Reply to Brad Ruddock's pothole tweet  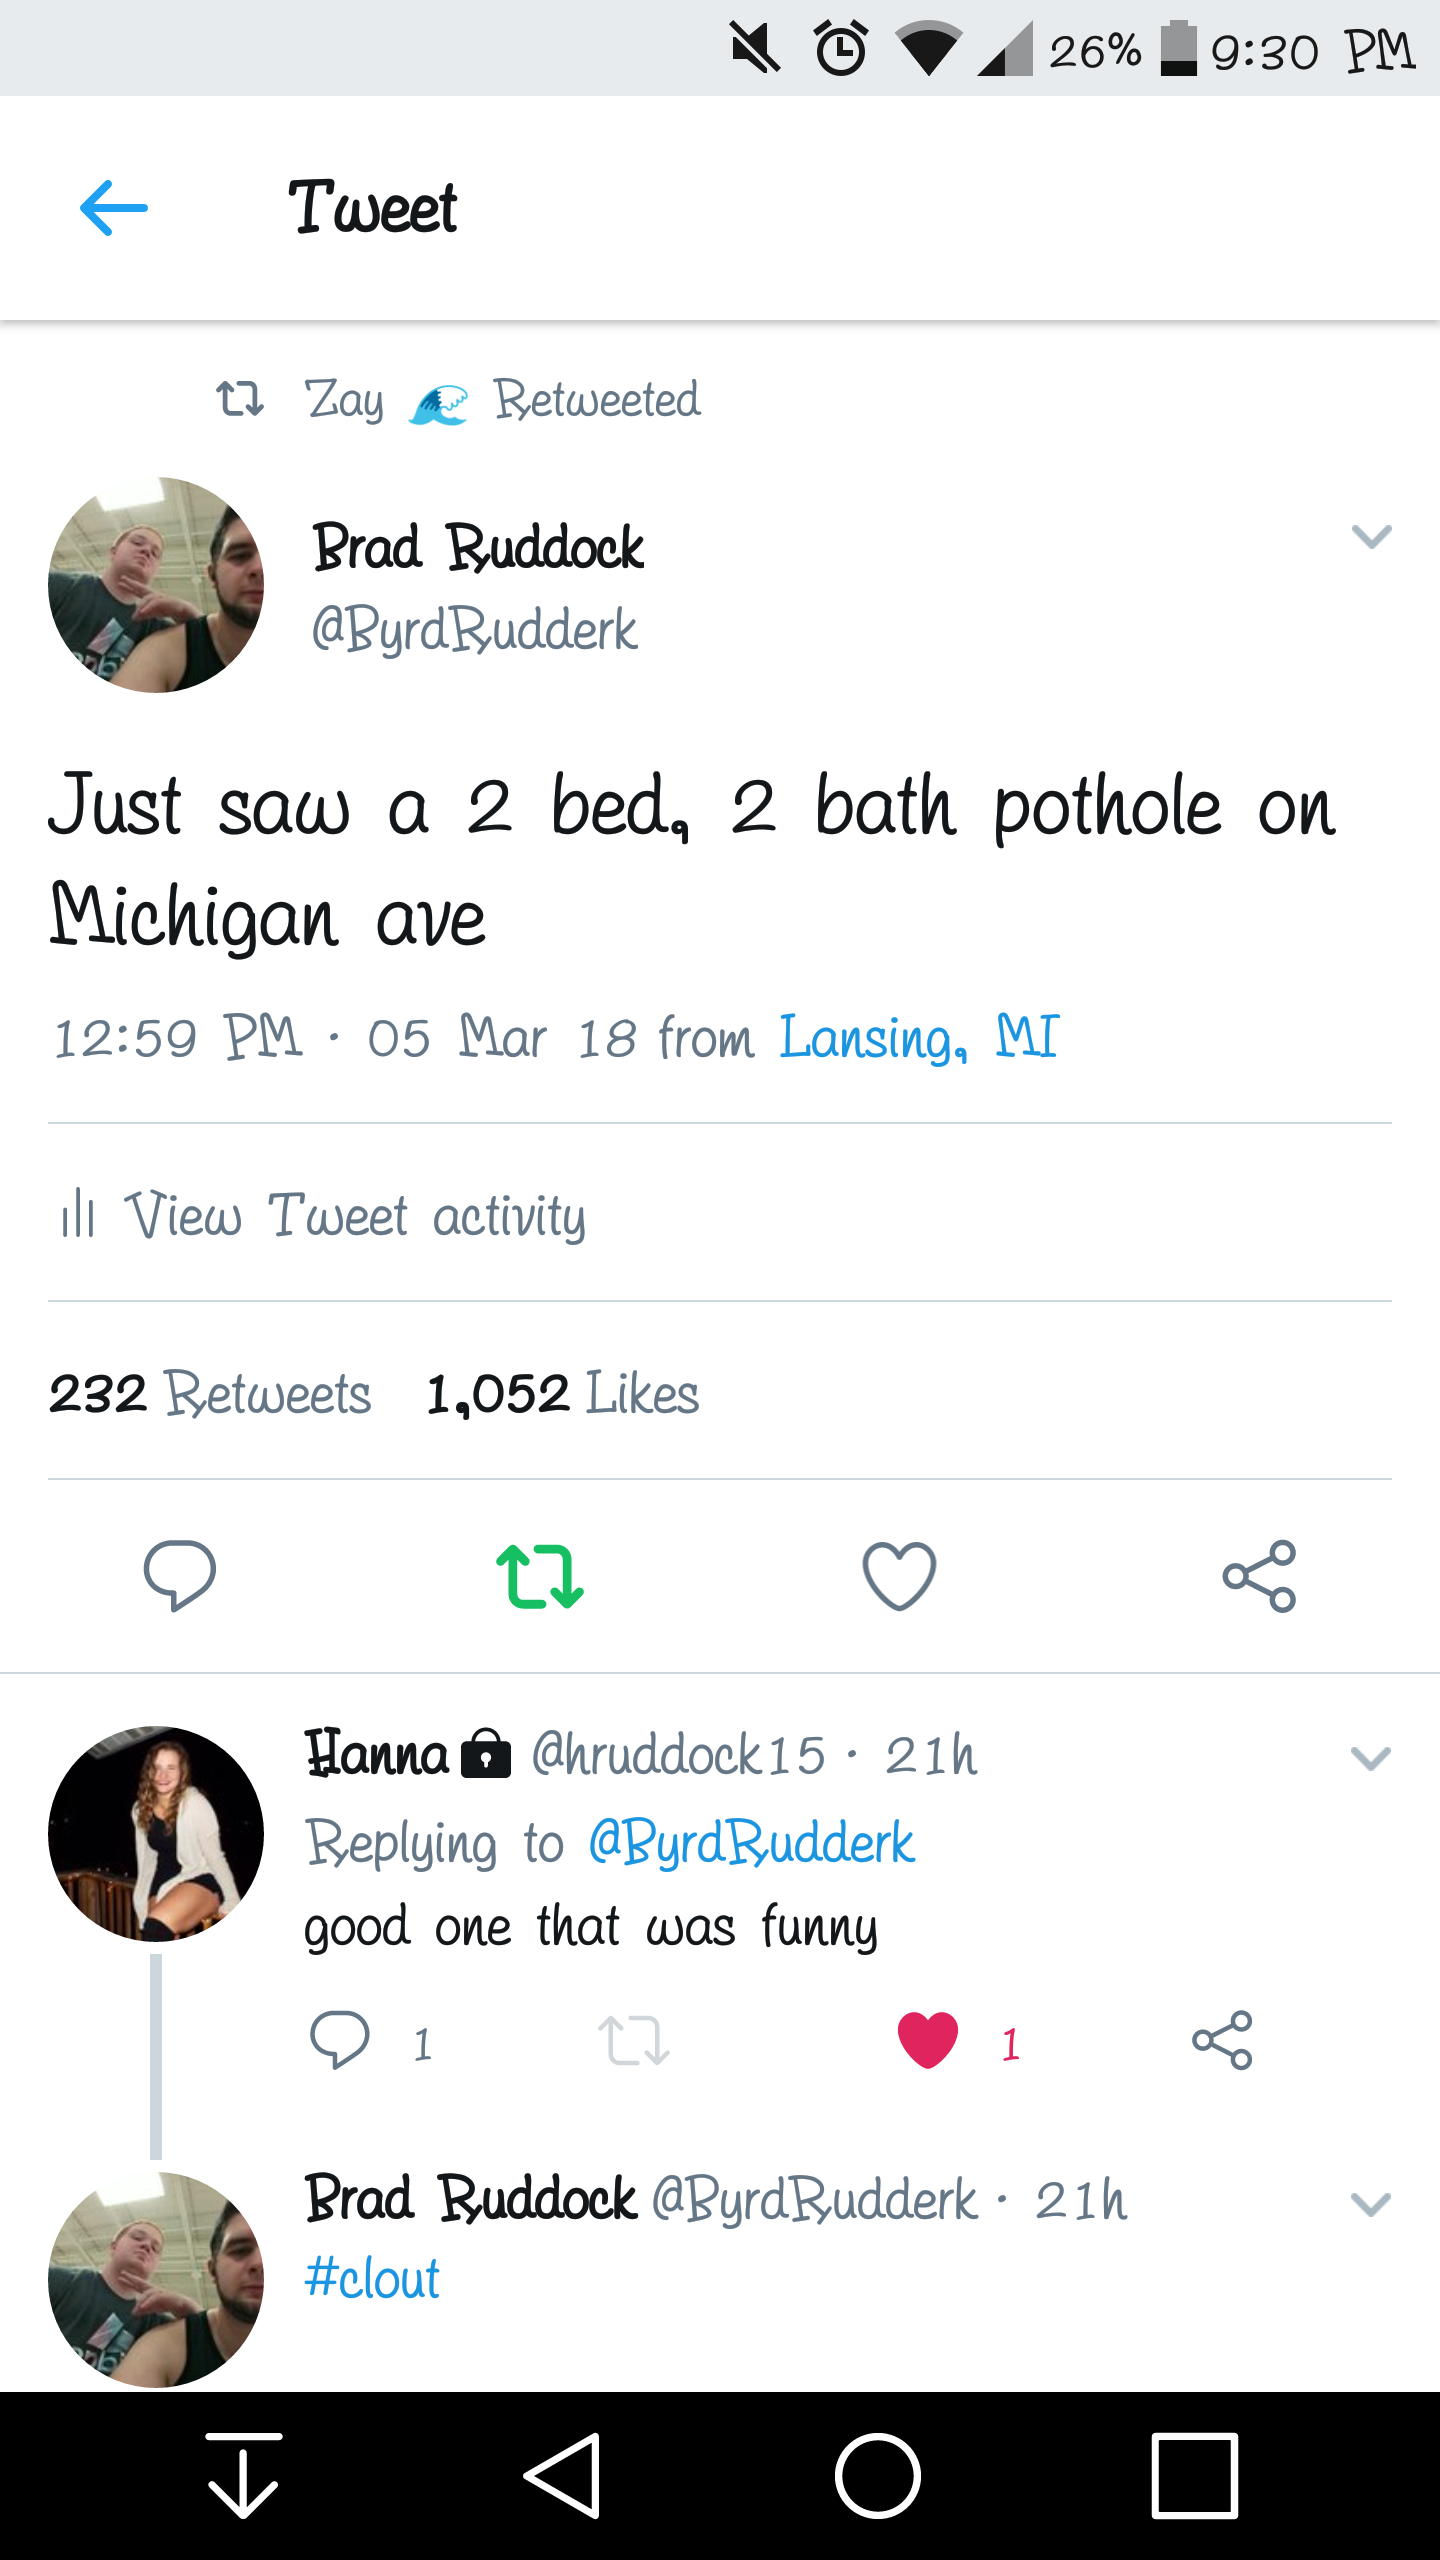tap(180, 1576)
